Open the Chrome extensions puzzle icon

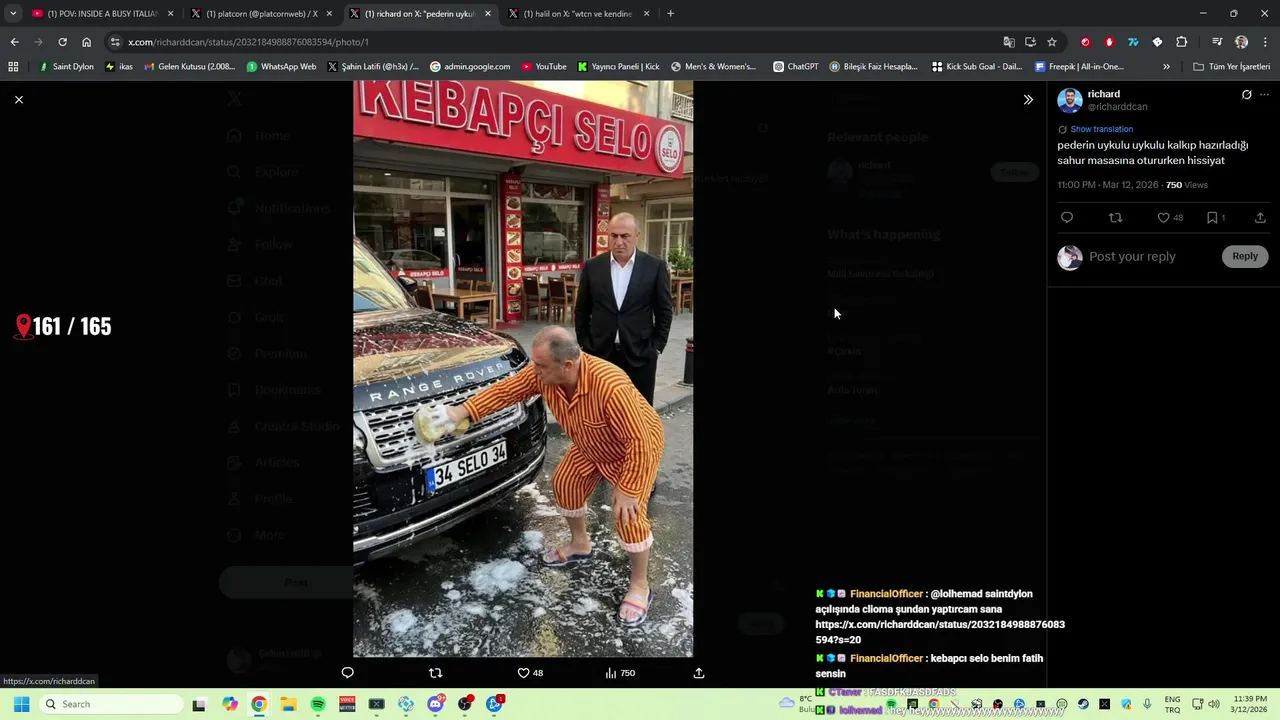click(1181, 42)
